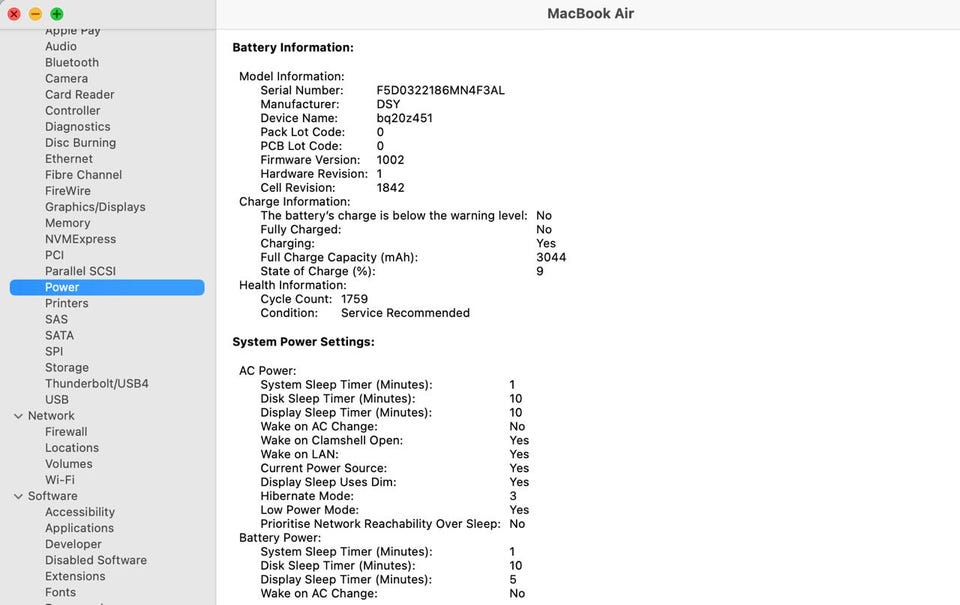The width and height of the screenshot is (960, 605).
Task: Open Volumes under Network
Action: [69, 464]
